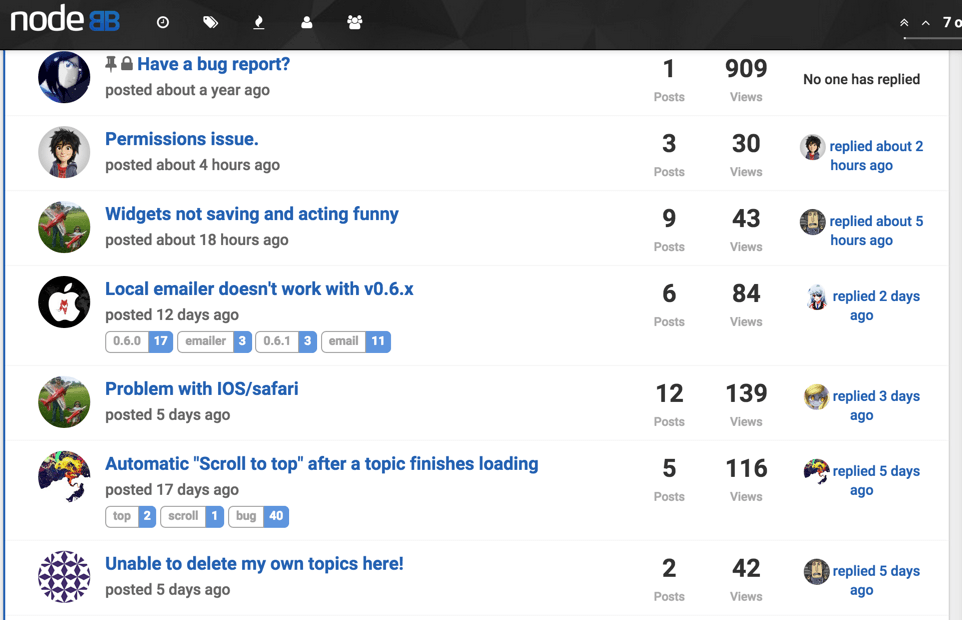Viewport: 962px width, 620px height.
Task: Open the Tags icon in navbar
Action: (210, 22)
